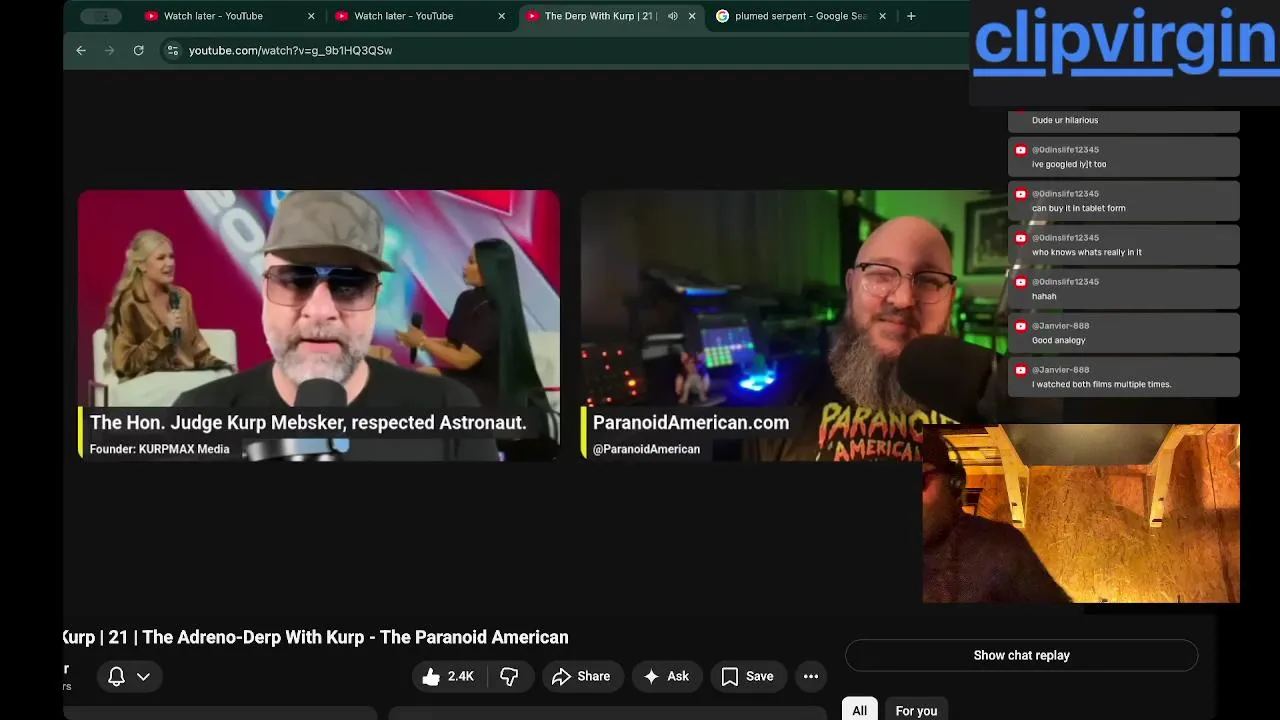Go back using the browser back arrow
The width and height of the screenshot is (1280, 720).
[x=81, y=50]
